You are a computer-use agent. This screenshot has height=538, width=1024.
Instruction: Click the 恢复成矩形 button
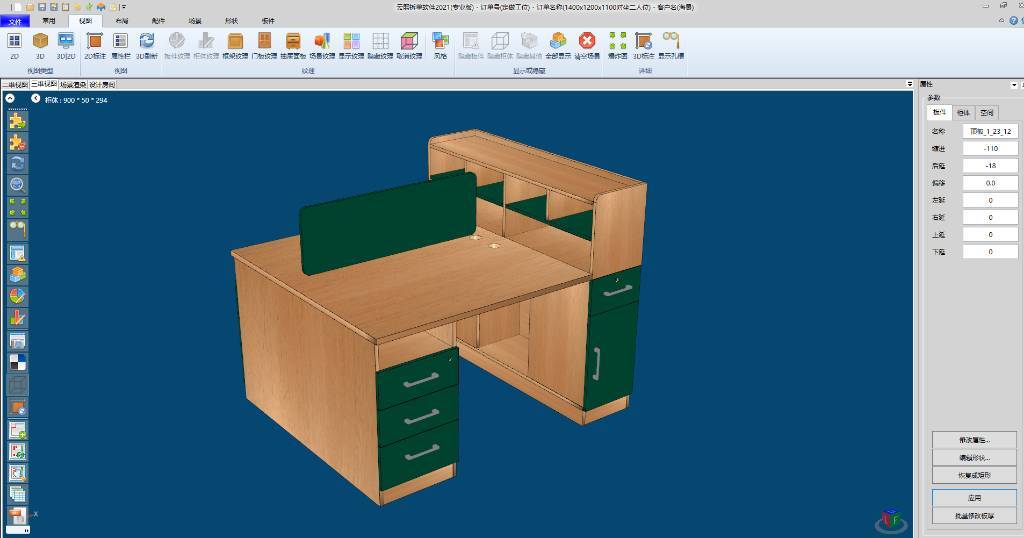(974, 475)
